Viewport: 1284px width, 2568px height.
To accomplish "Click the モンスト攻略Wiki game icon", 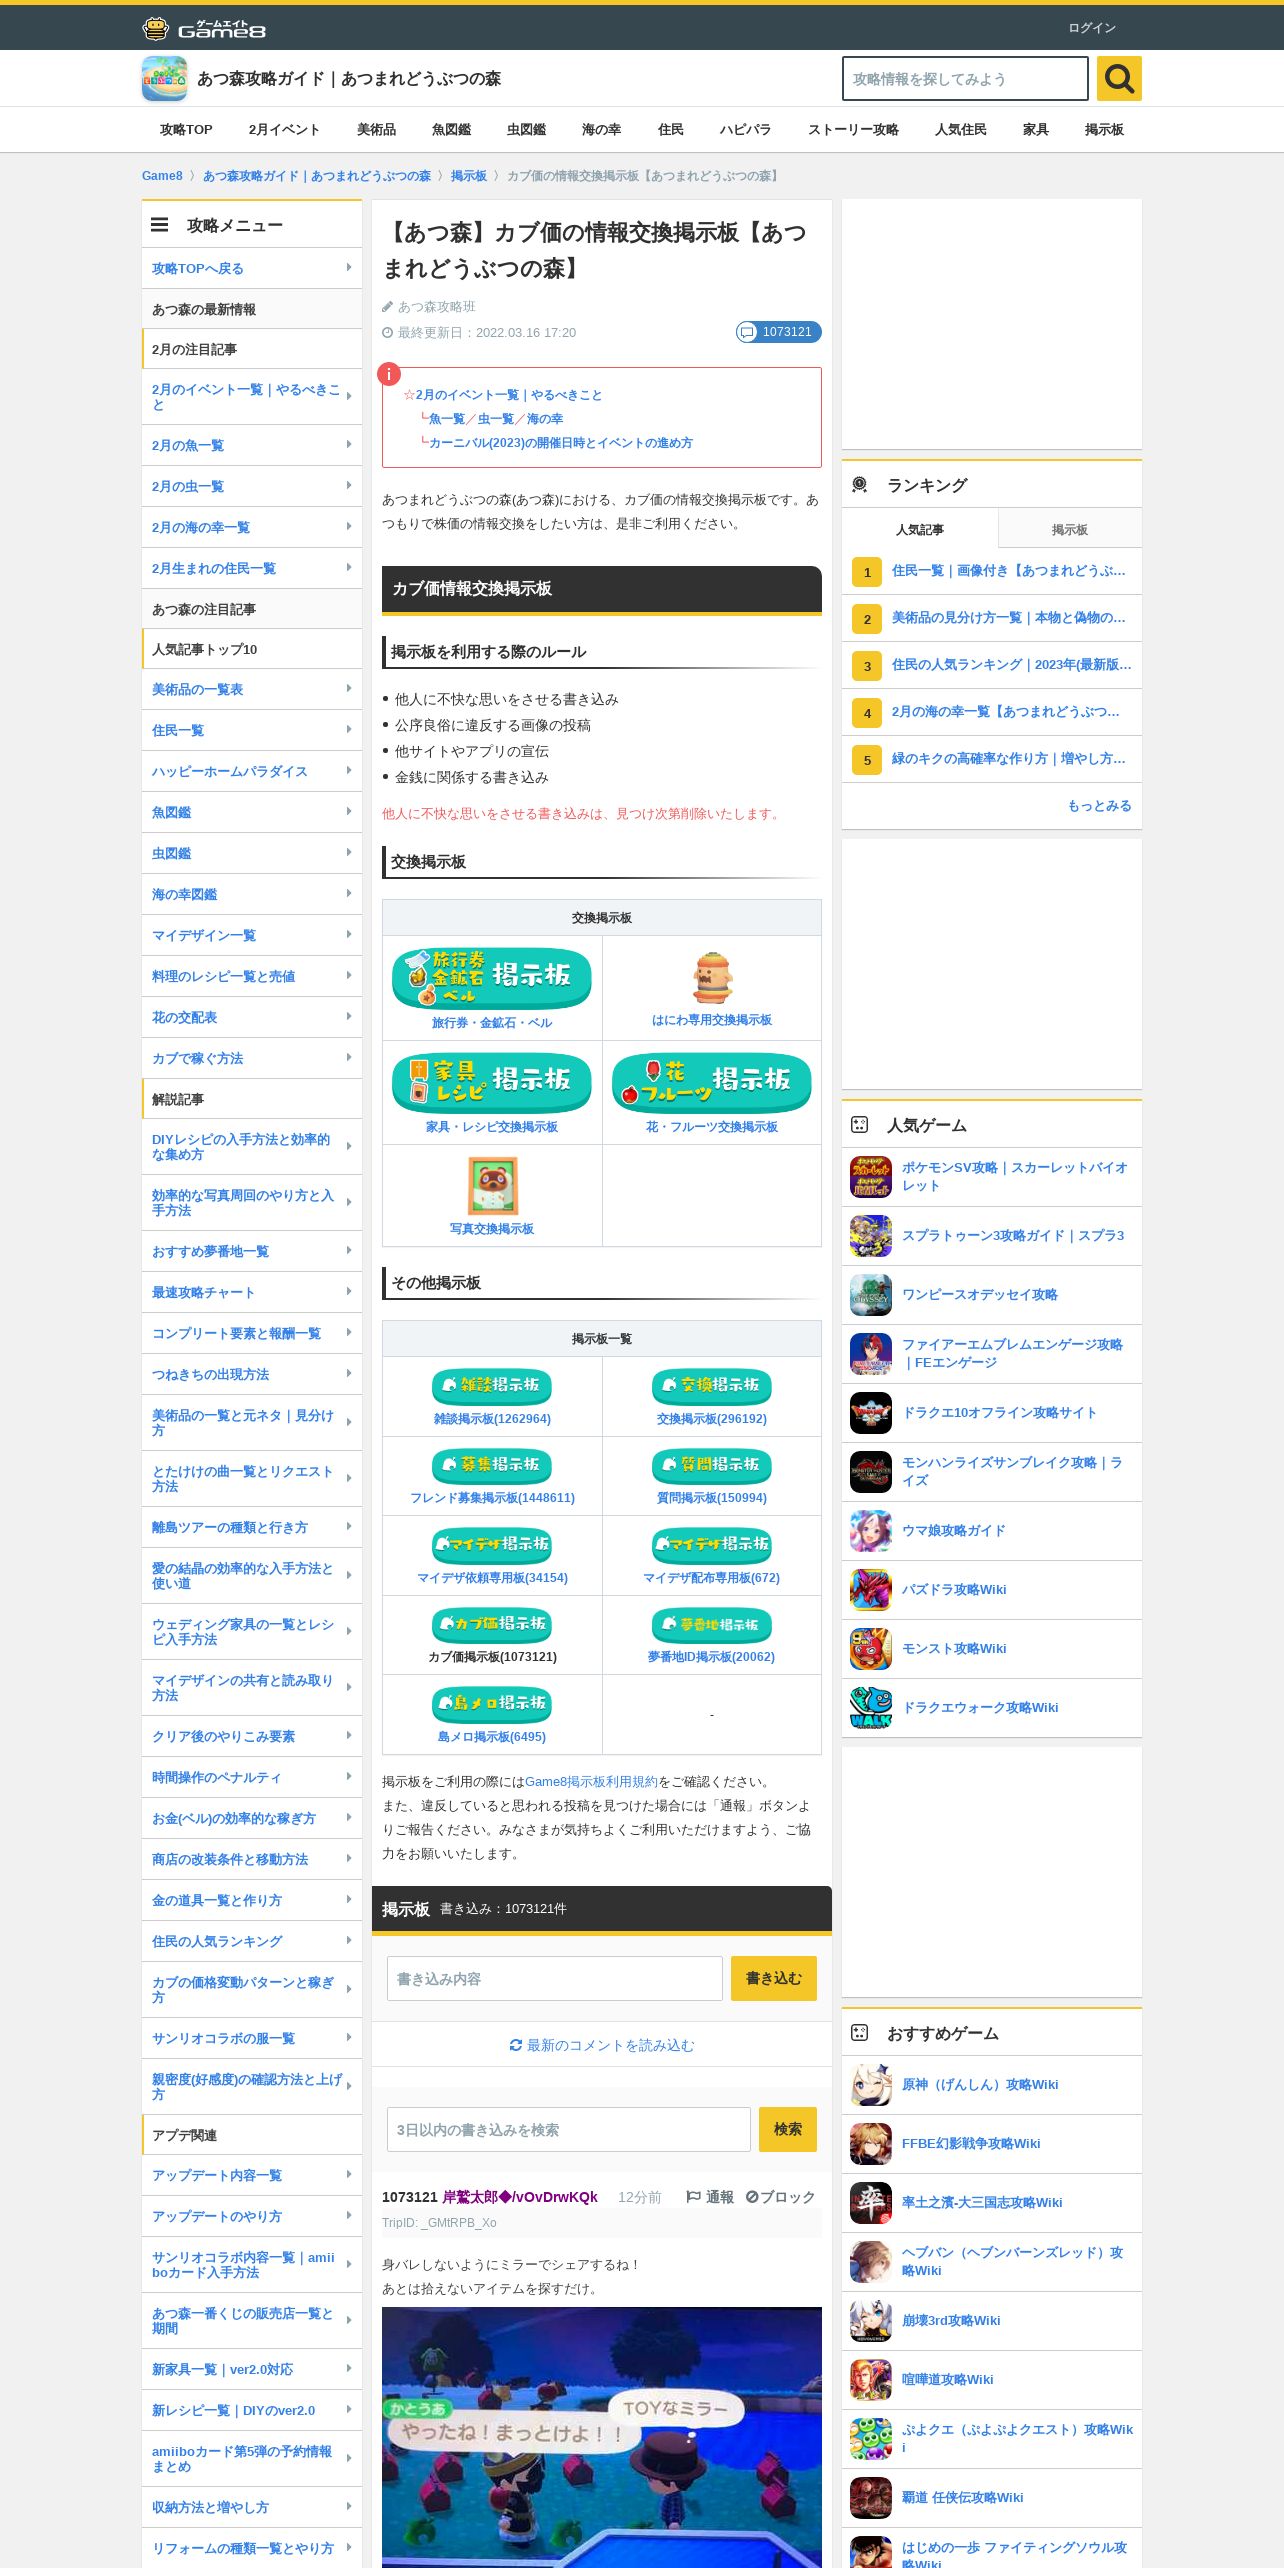I will point(871,1649).
